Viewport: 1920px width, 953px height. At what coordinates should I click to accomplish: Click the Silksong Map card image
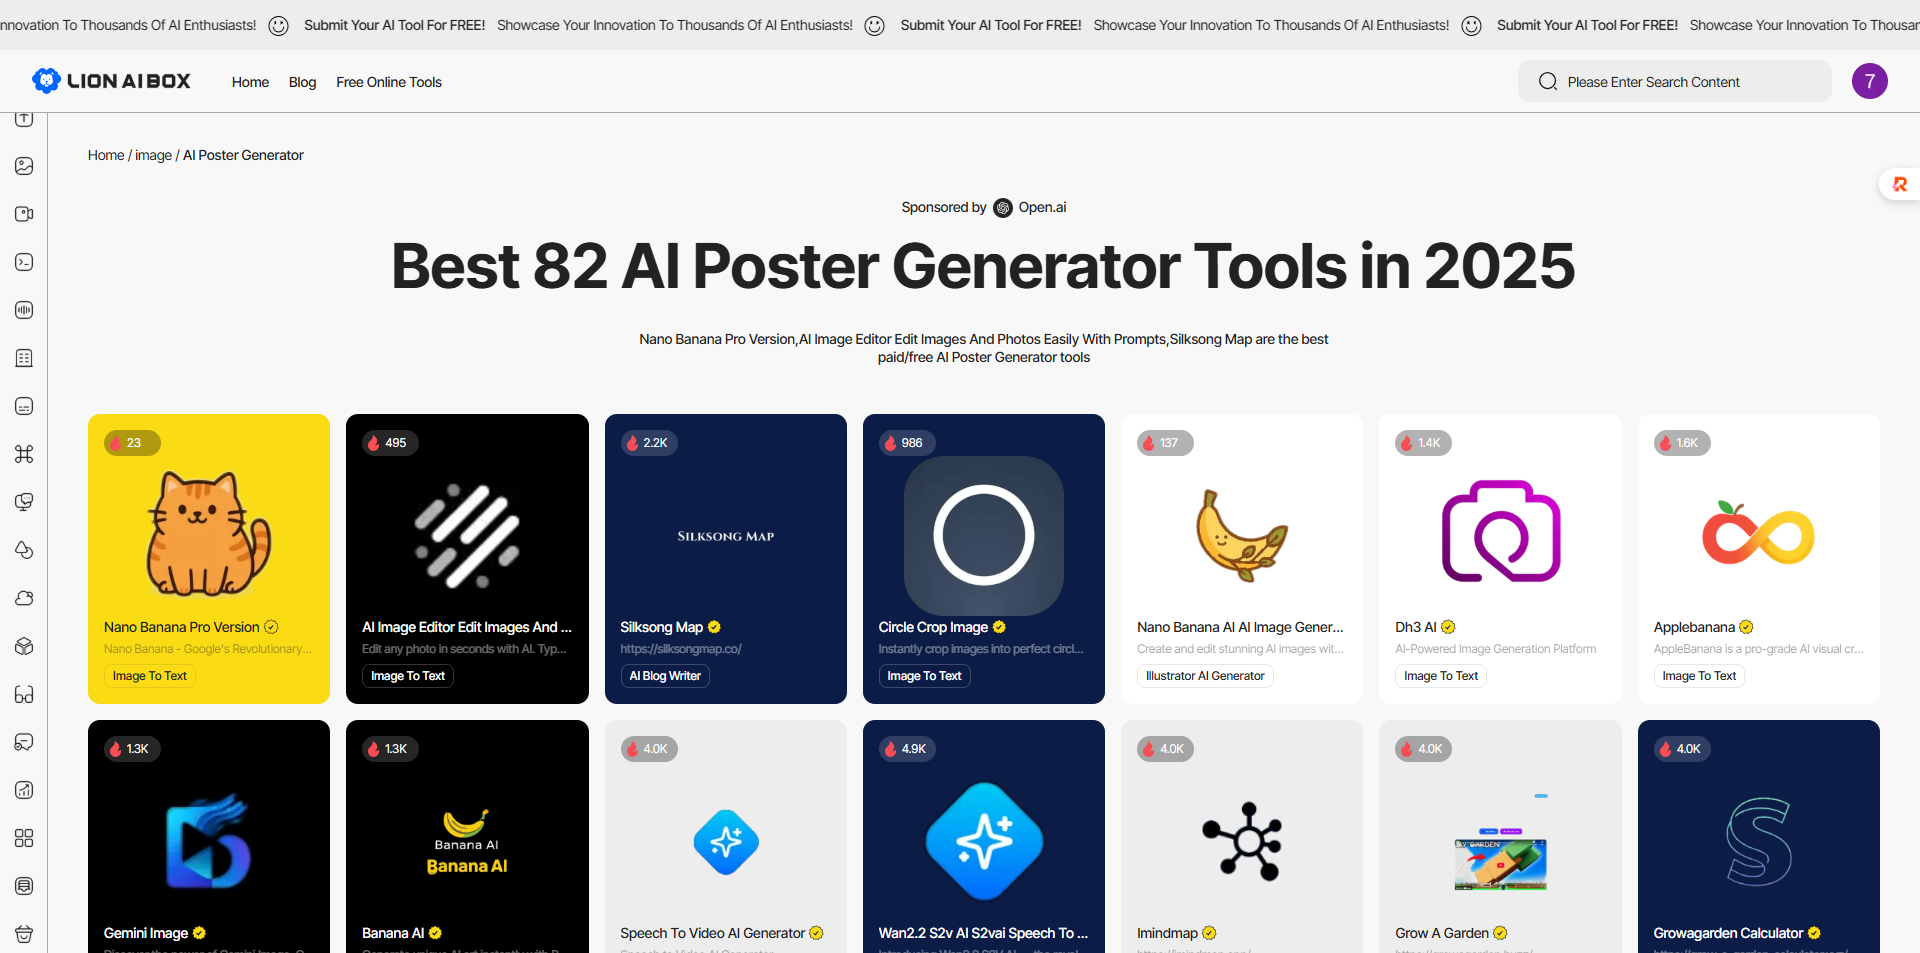[726, 536]
